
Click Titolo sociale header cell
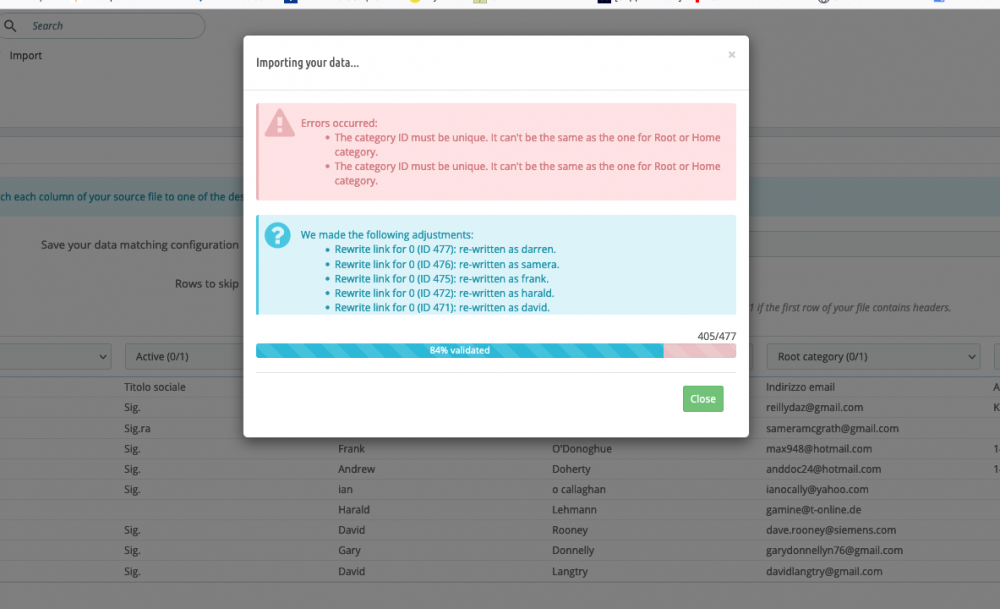(x=154, y=387)
